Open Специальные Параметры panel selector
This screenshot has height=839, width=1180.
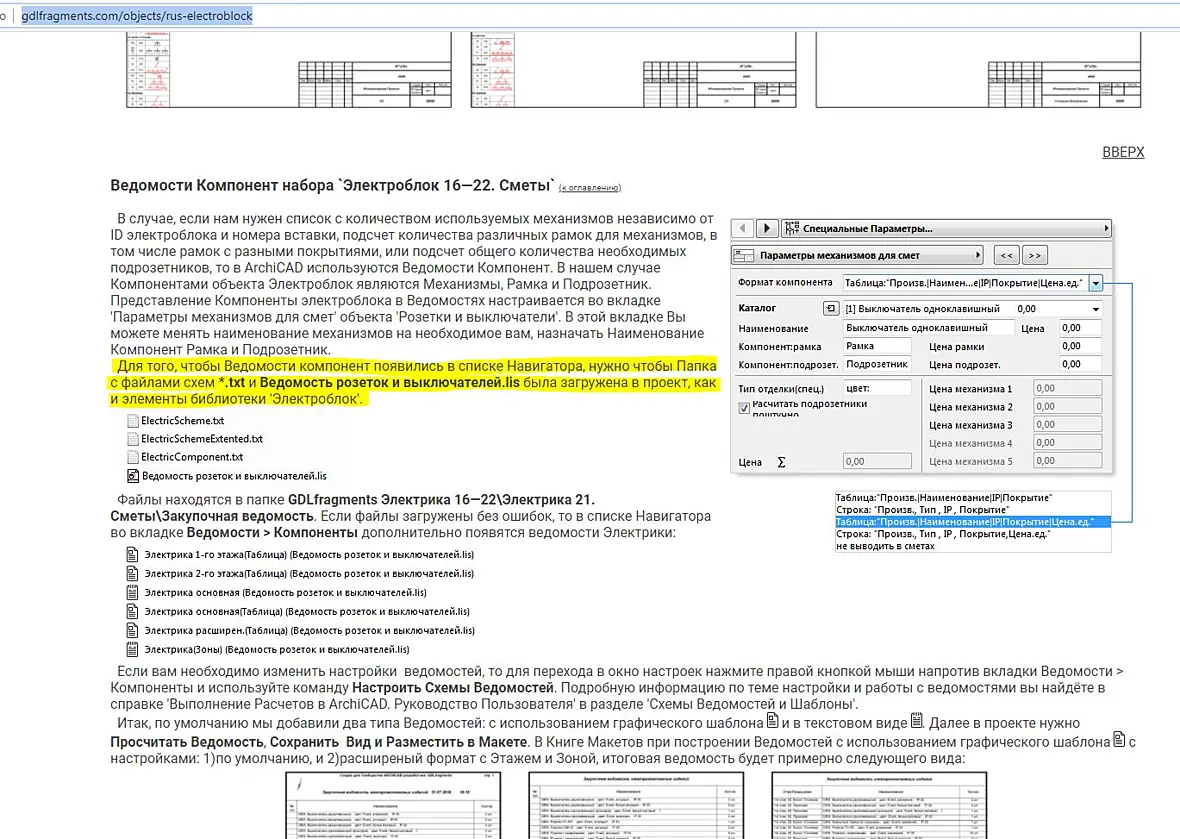947,228
